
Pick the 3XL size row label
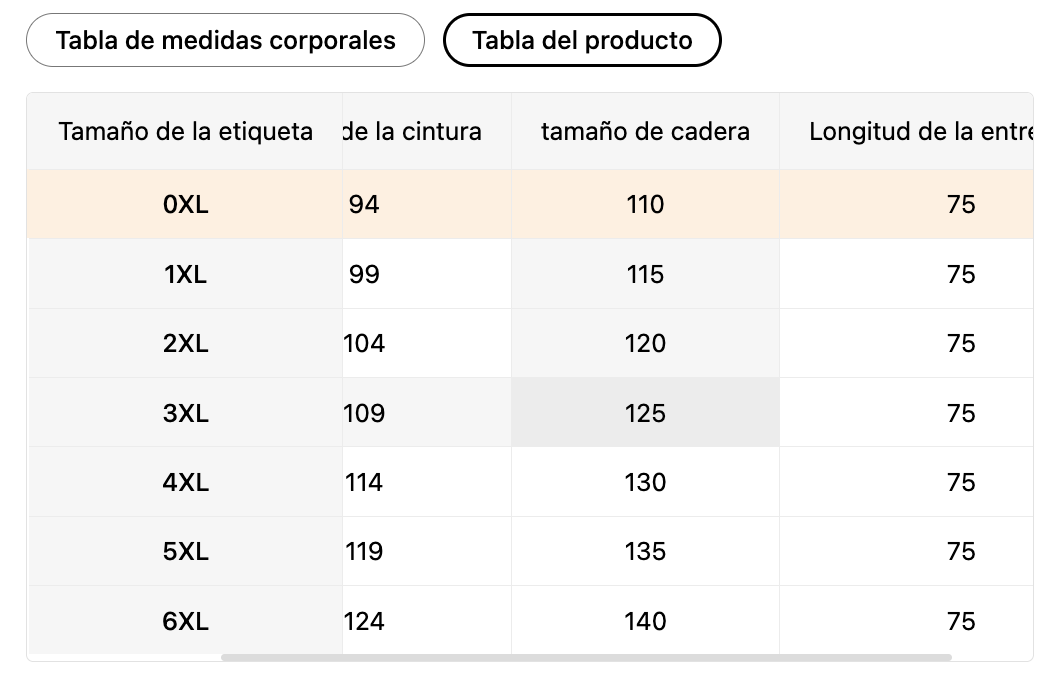[185, 413]
